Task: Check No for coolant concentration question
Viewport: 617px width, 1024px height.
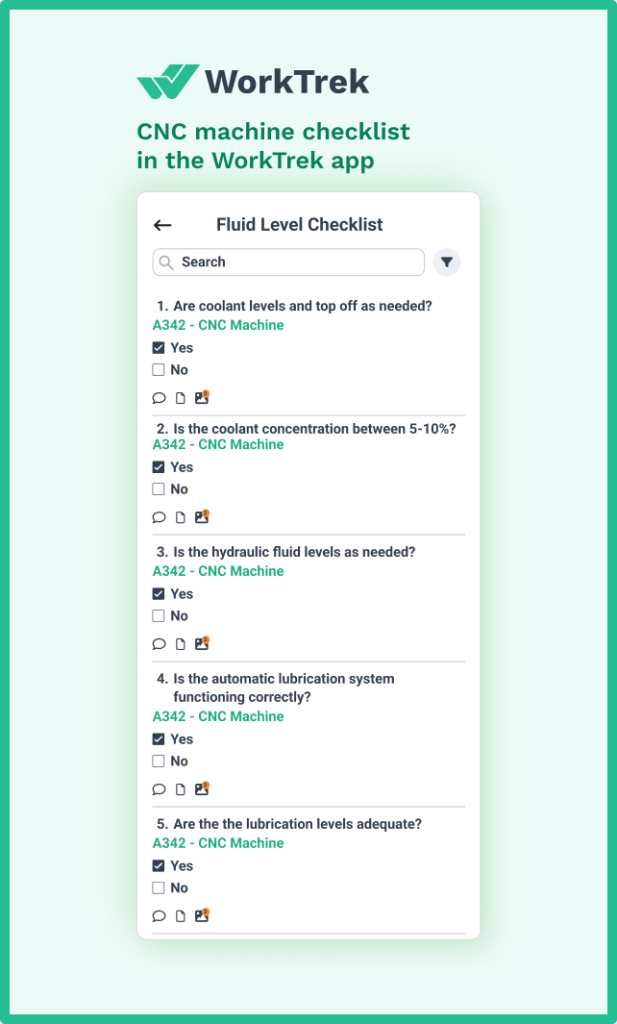Action: tap(158, 489)
